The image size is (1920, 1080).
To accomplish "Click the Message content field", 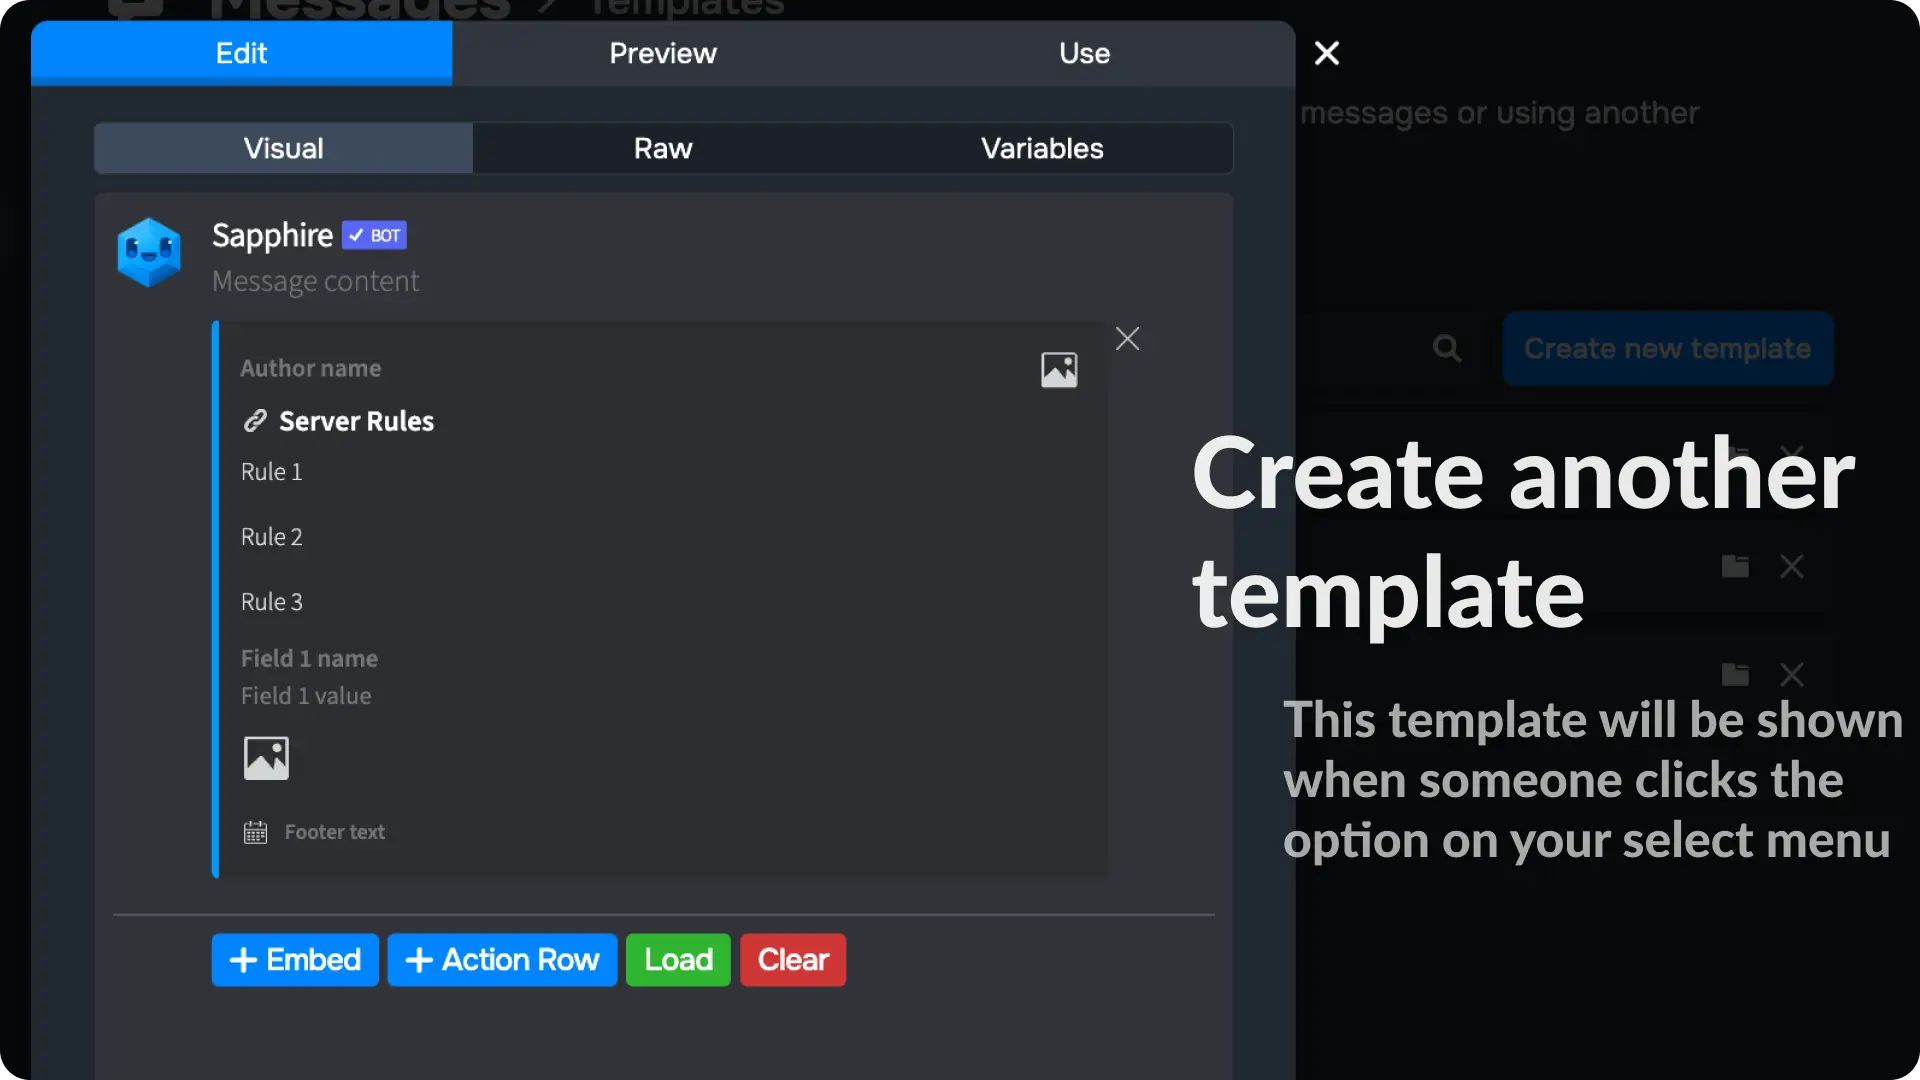I will click(316, 282).
